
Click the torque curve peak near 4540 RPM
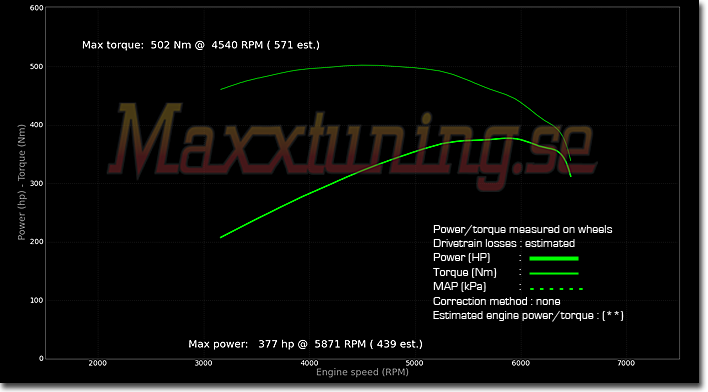[366, 65]
